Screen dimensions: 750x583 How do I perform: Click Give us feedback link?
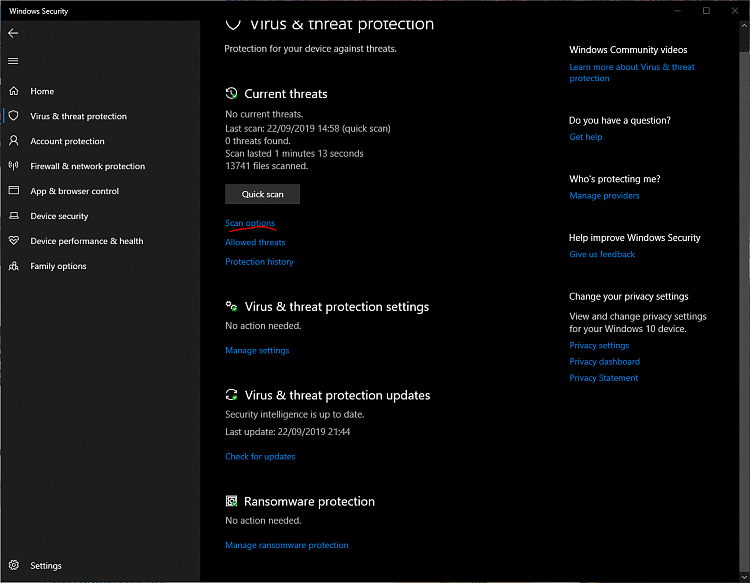(602, 254)
